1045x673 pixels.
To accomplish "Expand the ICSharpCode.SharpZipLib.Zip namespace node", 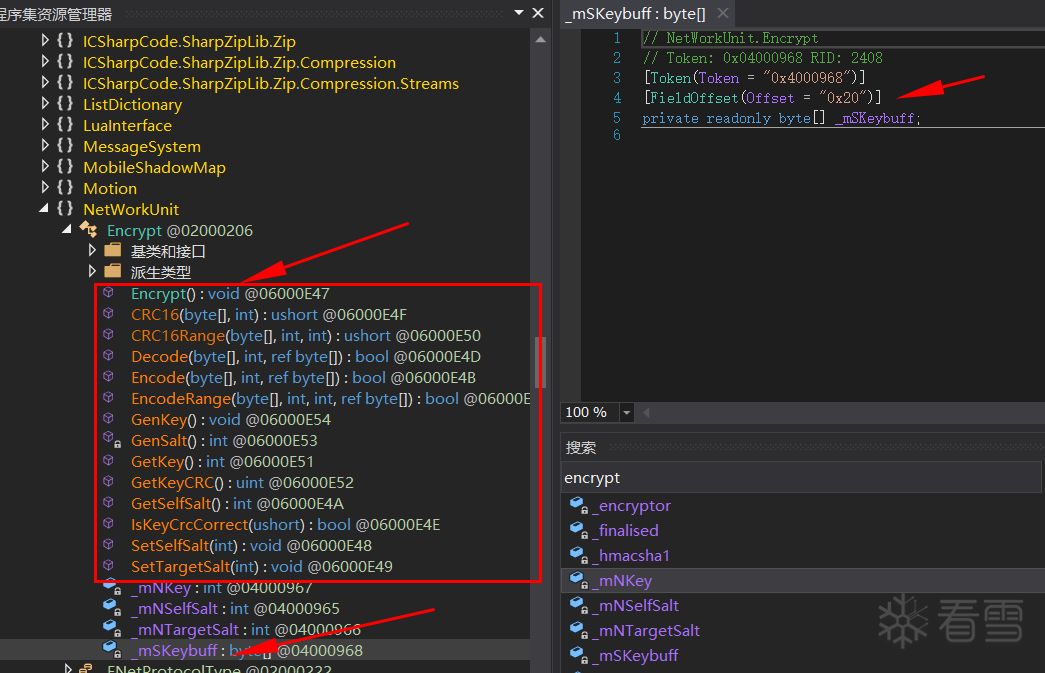I will tap(45, 41).
